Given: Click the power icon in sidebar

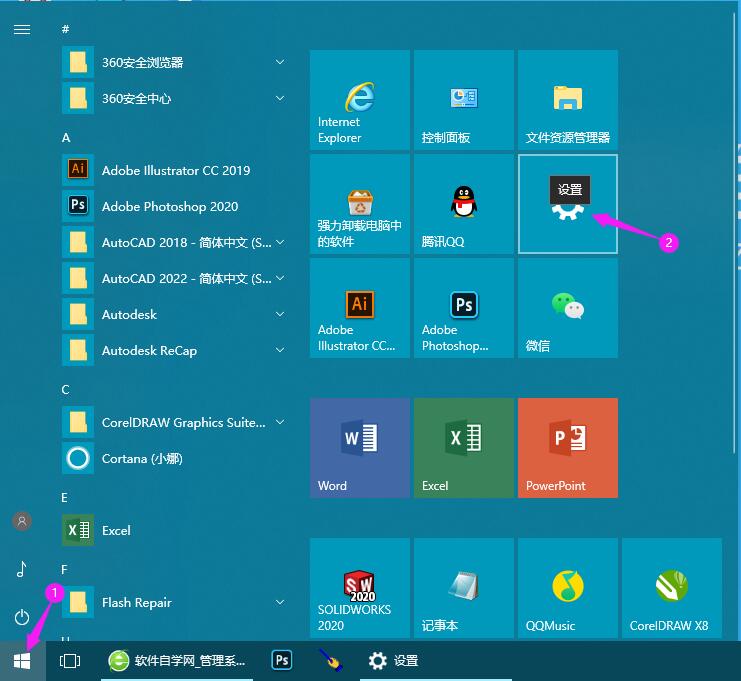Looking at the screenshot, I should point(22,617).
